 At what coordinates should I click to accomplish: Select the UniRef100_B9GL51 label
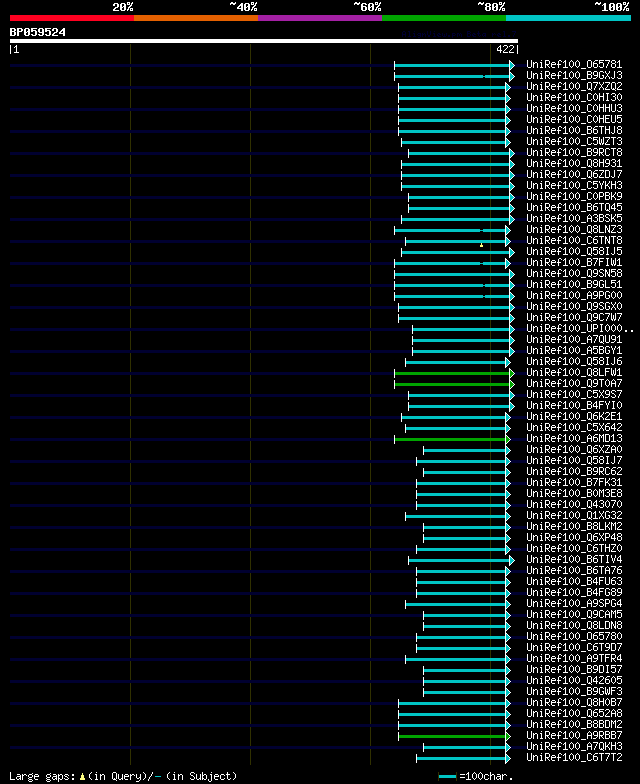[x=574, y=284]
